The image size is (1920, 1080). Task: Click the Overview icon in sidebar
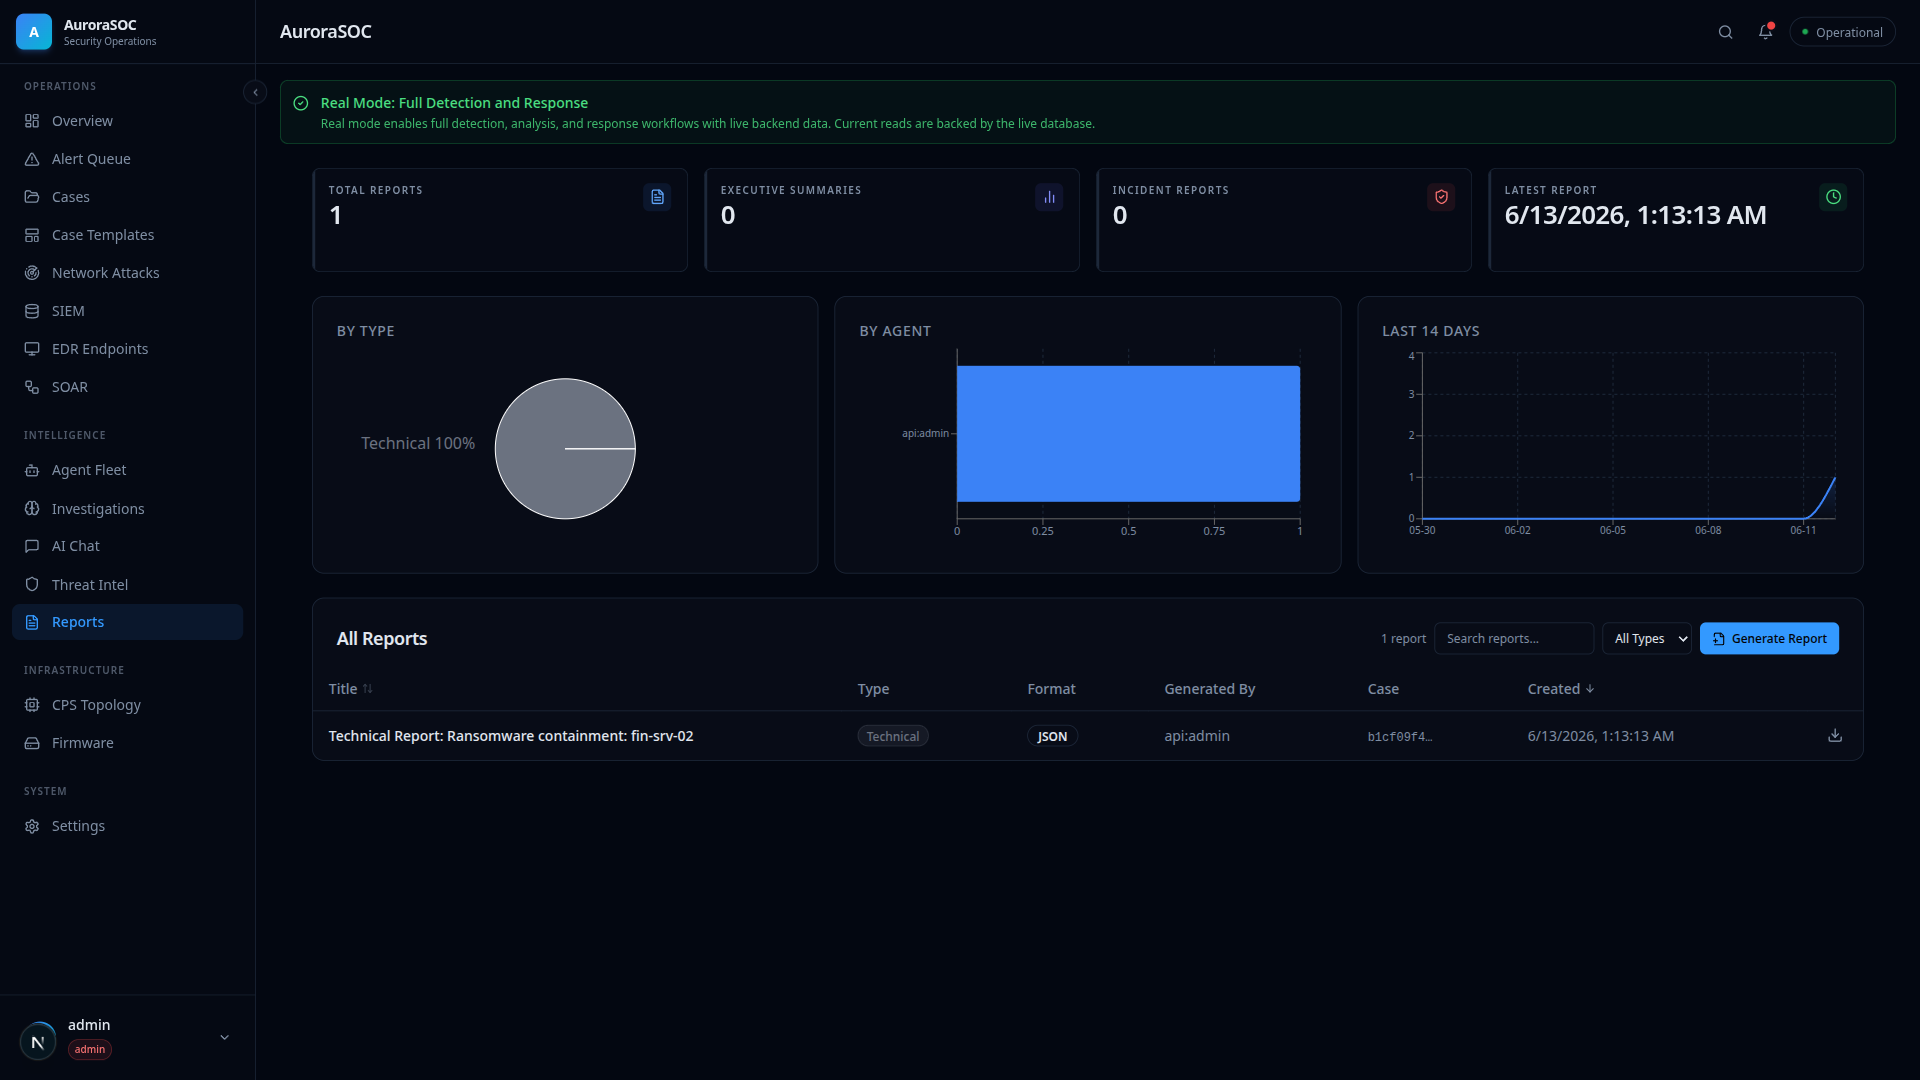click(x=32, y=121)
